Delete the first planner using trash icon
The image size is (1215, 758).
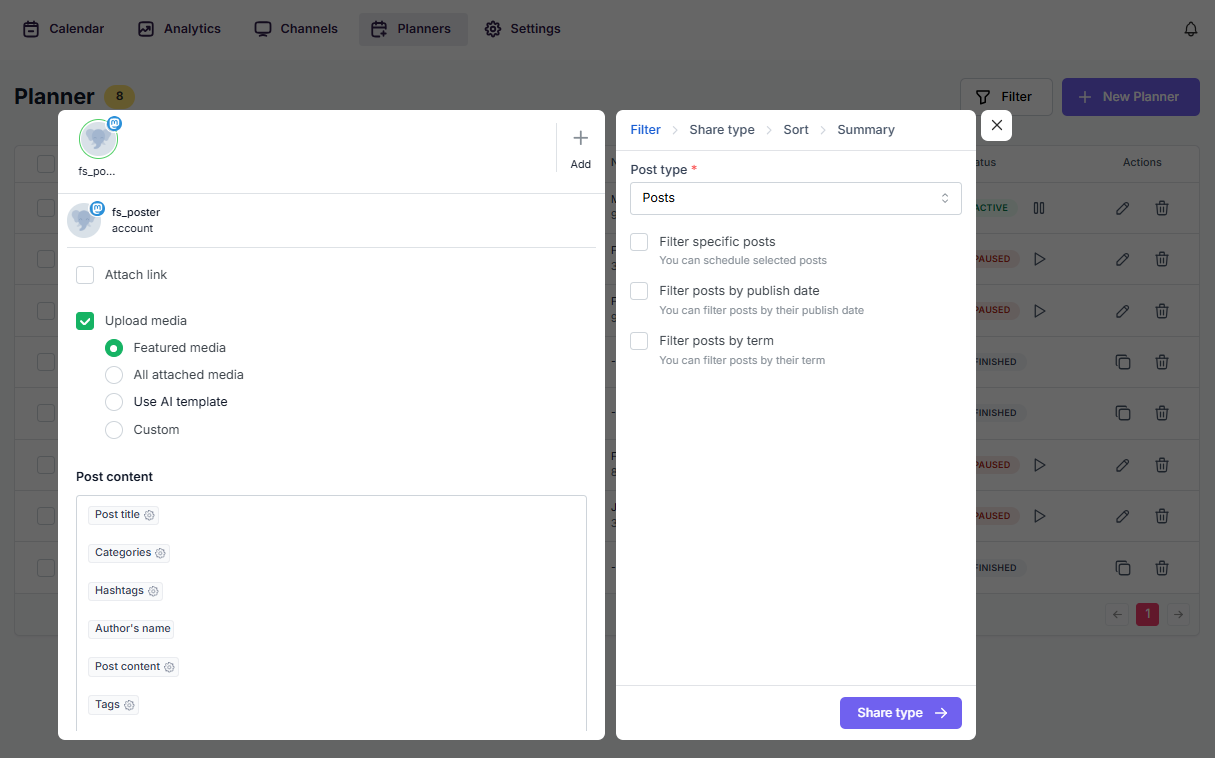tap(1161, 208)
